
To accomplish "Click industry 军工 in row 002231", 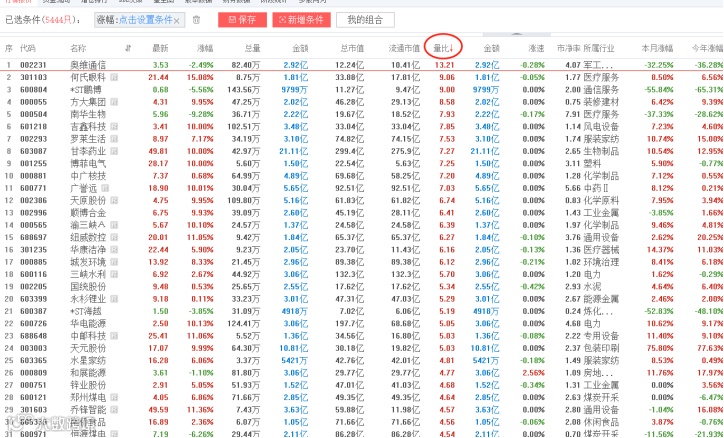I will click(598, 65).
